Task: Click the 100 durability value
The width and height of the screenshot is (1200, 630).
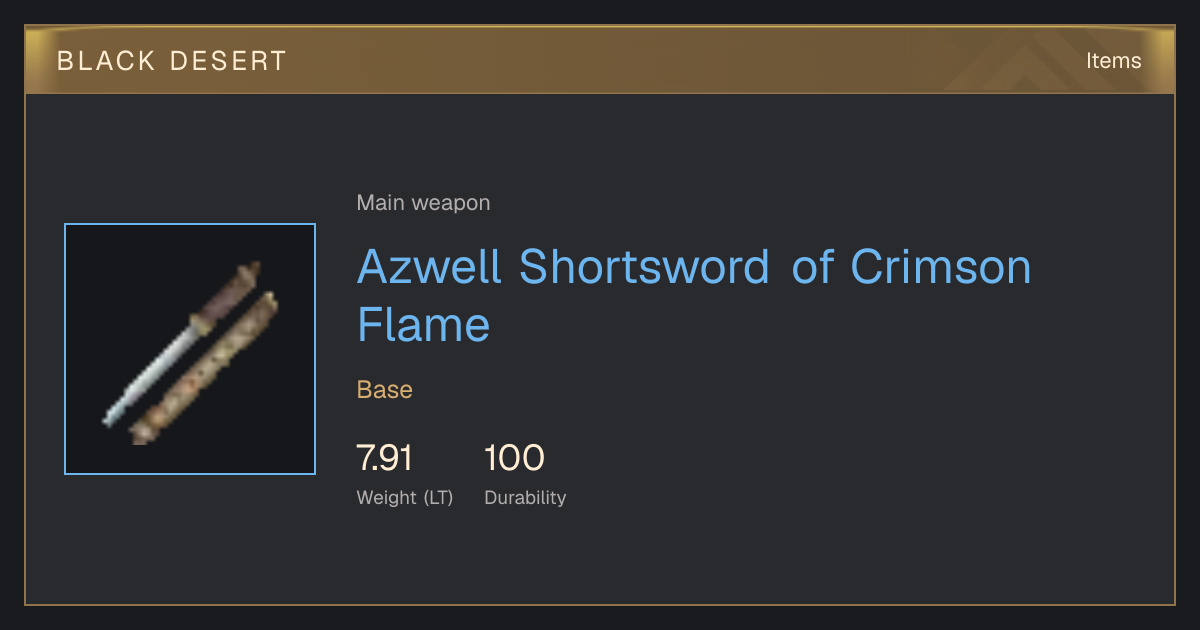Action: (x=514, y=458)
